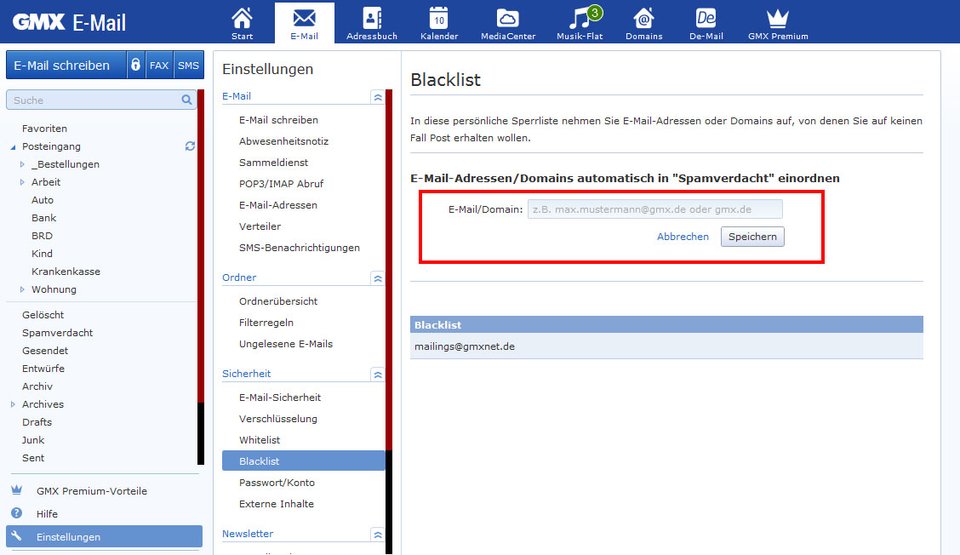The image size is (960, 555).
Task: Expand the Archives folder
Action: (x=13, y=404)
